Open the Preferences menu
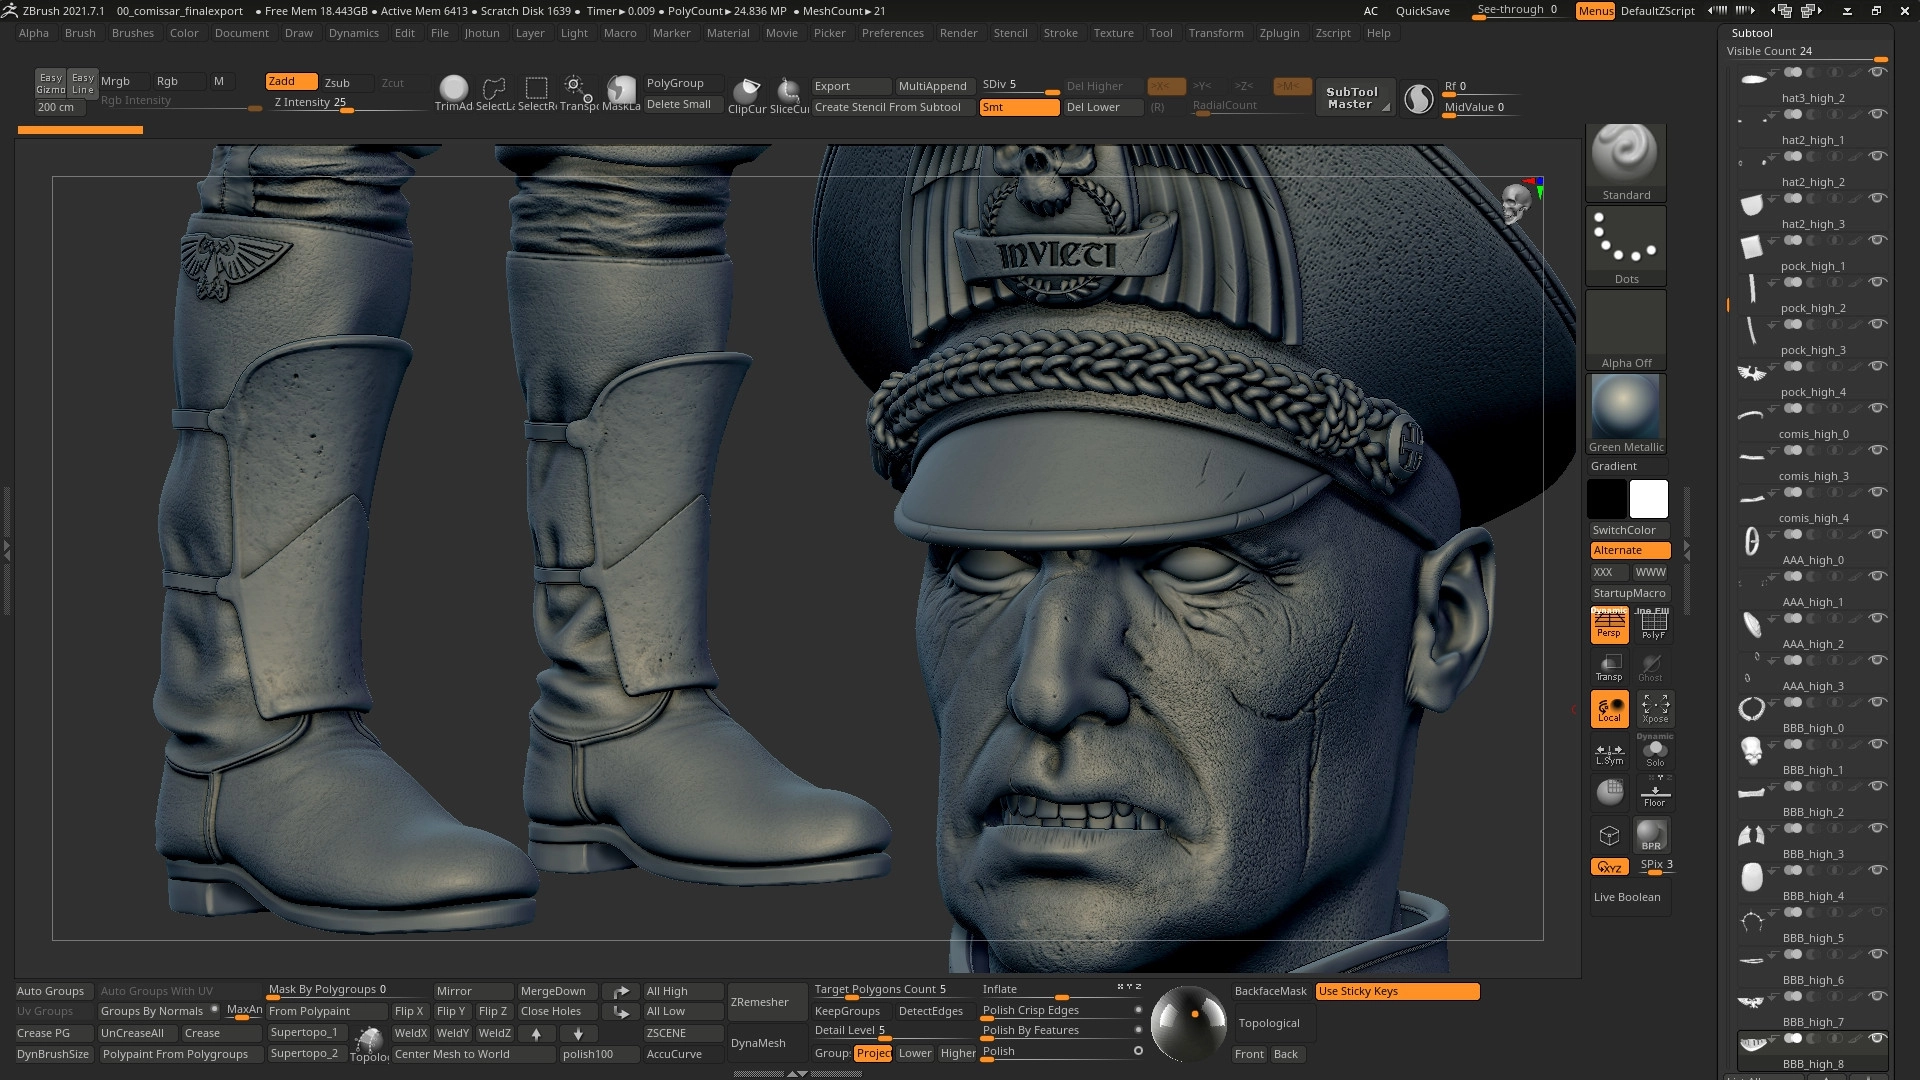The height and width of the screenshot is (1080, 1920). [892, 33]
